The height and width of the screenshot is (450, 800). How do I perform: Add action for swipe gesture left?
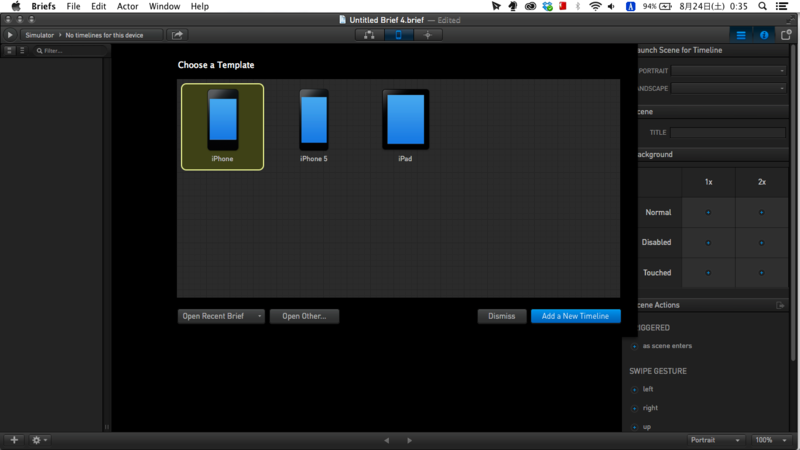click(x=635, y=390)
